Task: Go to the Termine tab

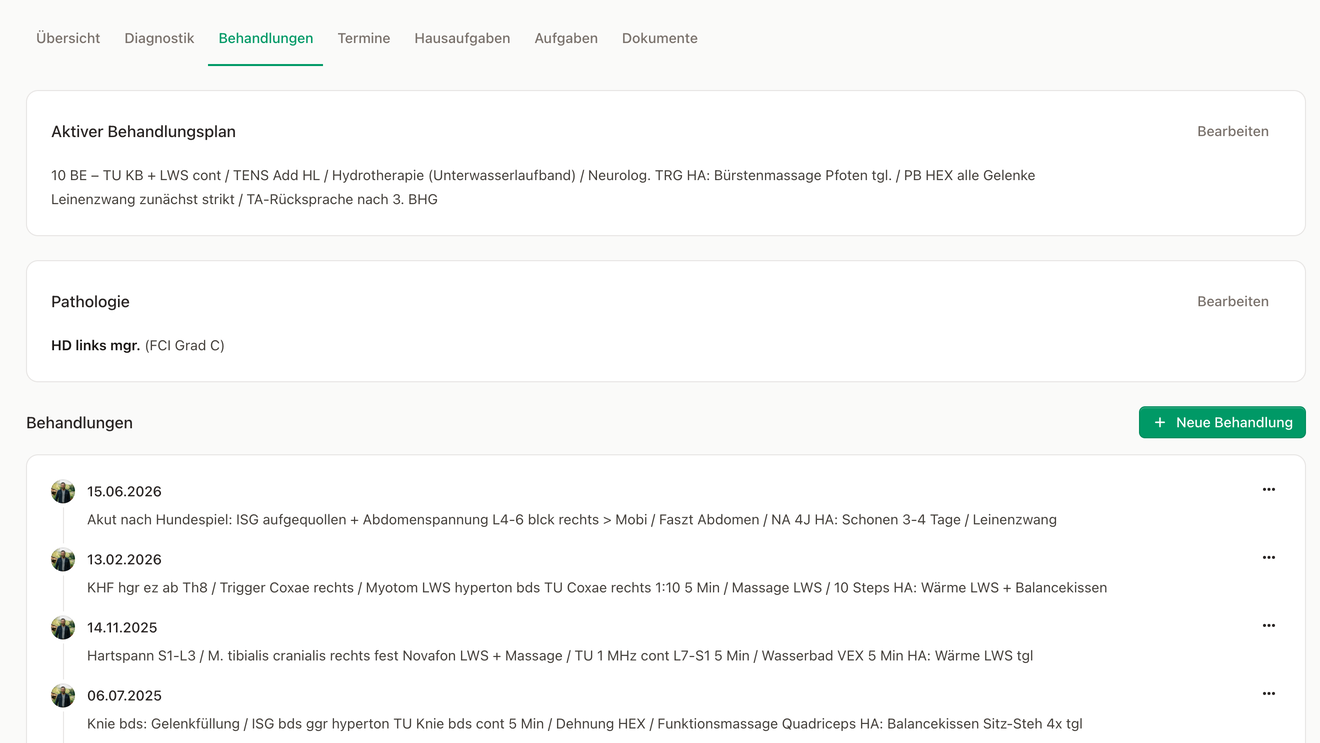Action: point(364,38)
